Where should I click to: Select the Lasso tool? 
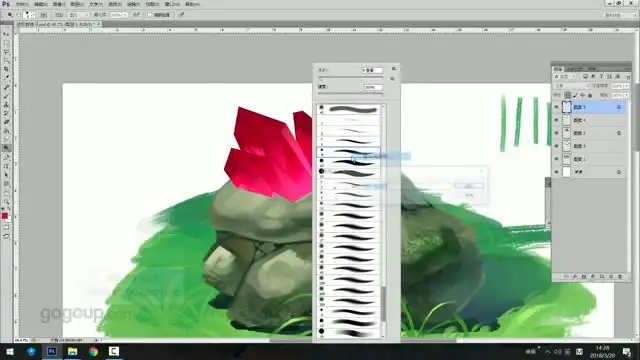6,52
